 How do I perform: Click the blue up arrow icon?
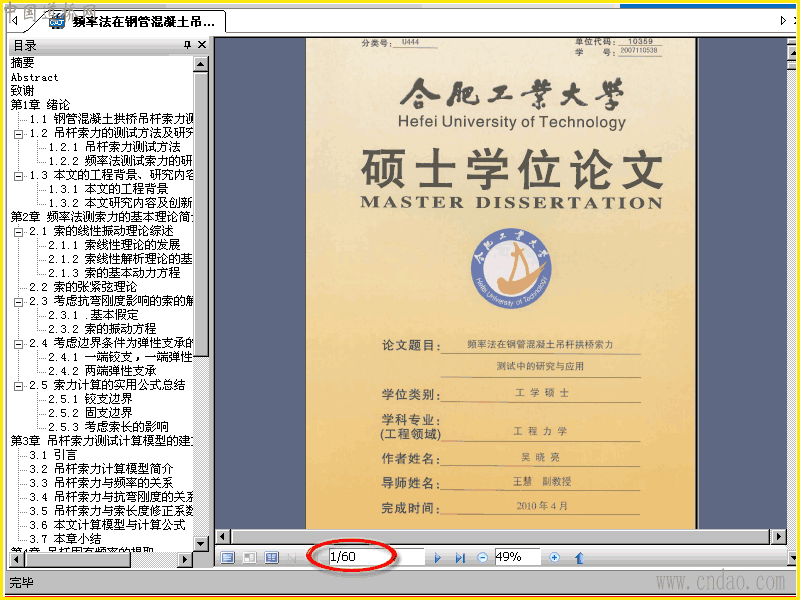(x=579, y=558)
